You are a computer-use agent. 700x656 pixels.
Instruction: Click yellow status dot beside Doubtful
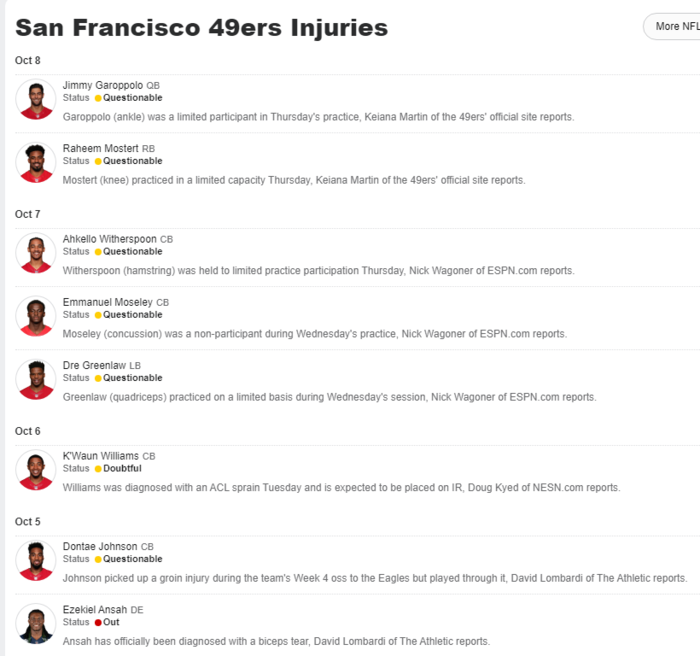98,469
